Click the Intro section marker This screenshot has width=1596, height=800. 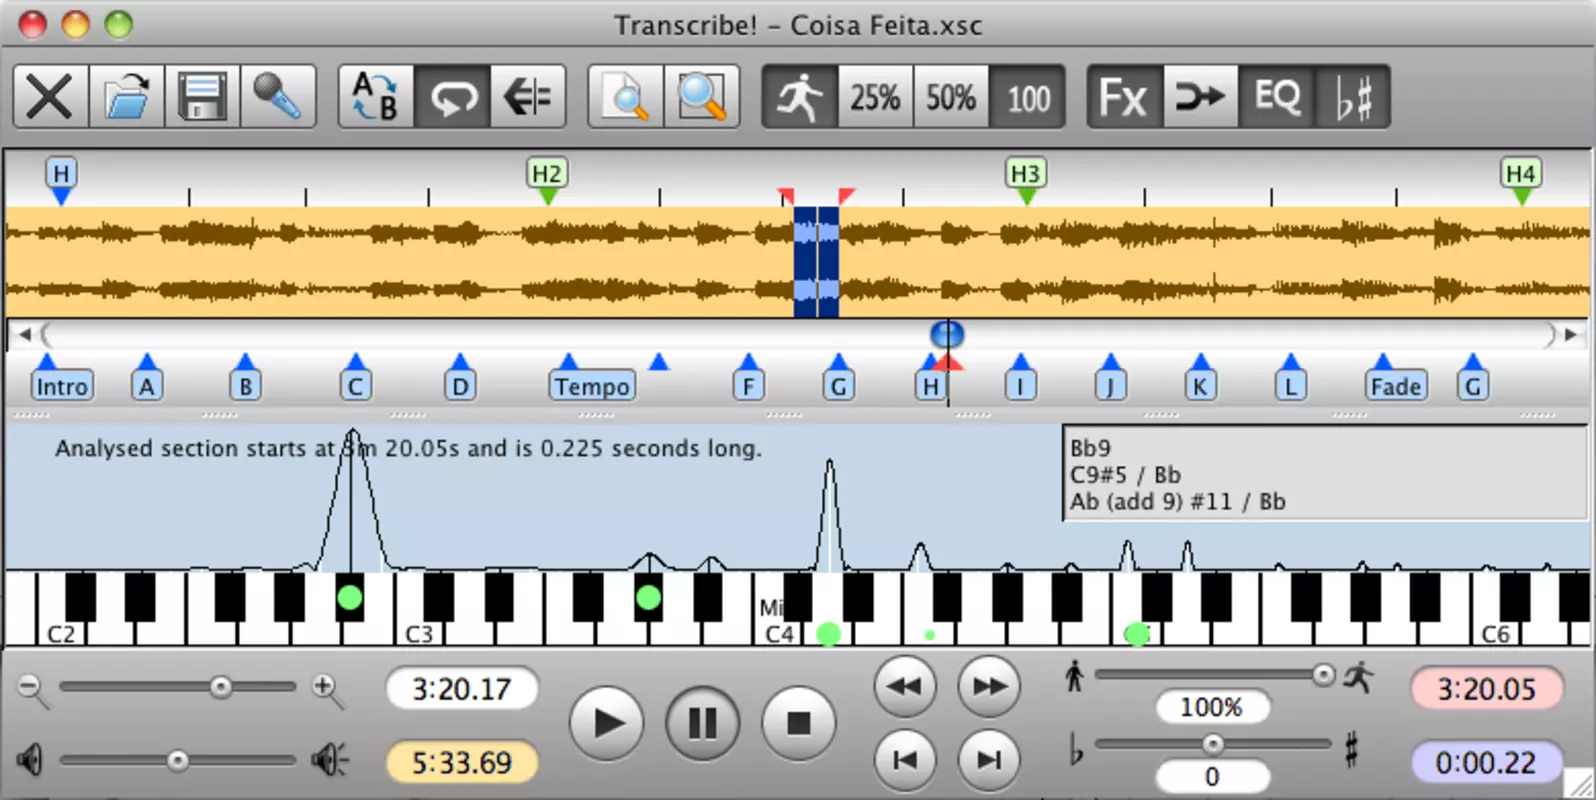click(x=62, y=386)
